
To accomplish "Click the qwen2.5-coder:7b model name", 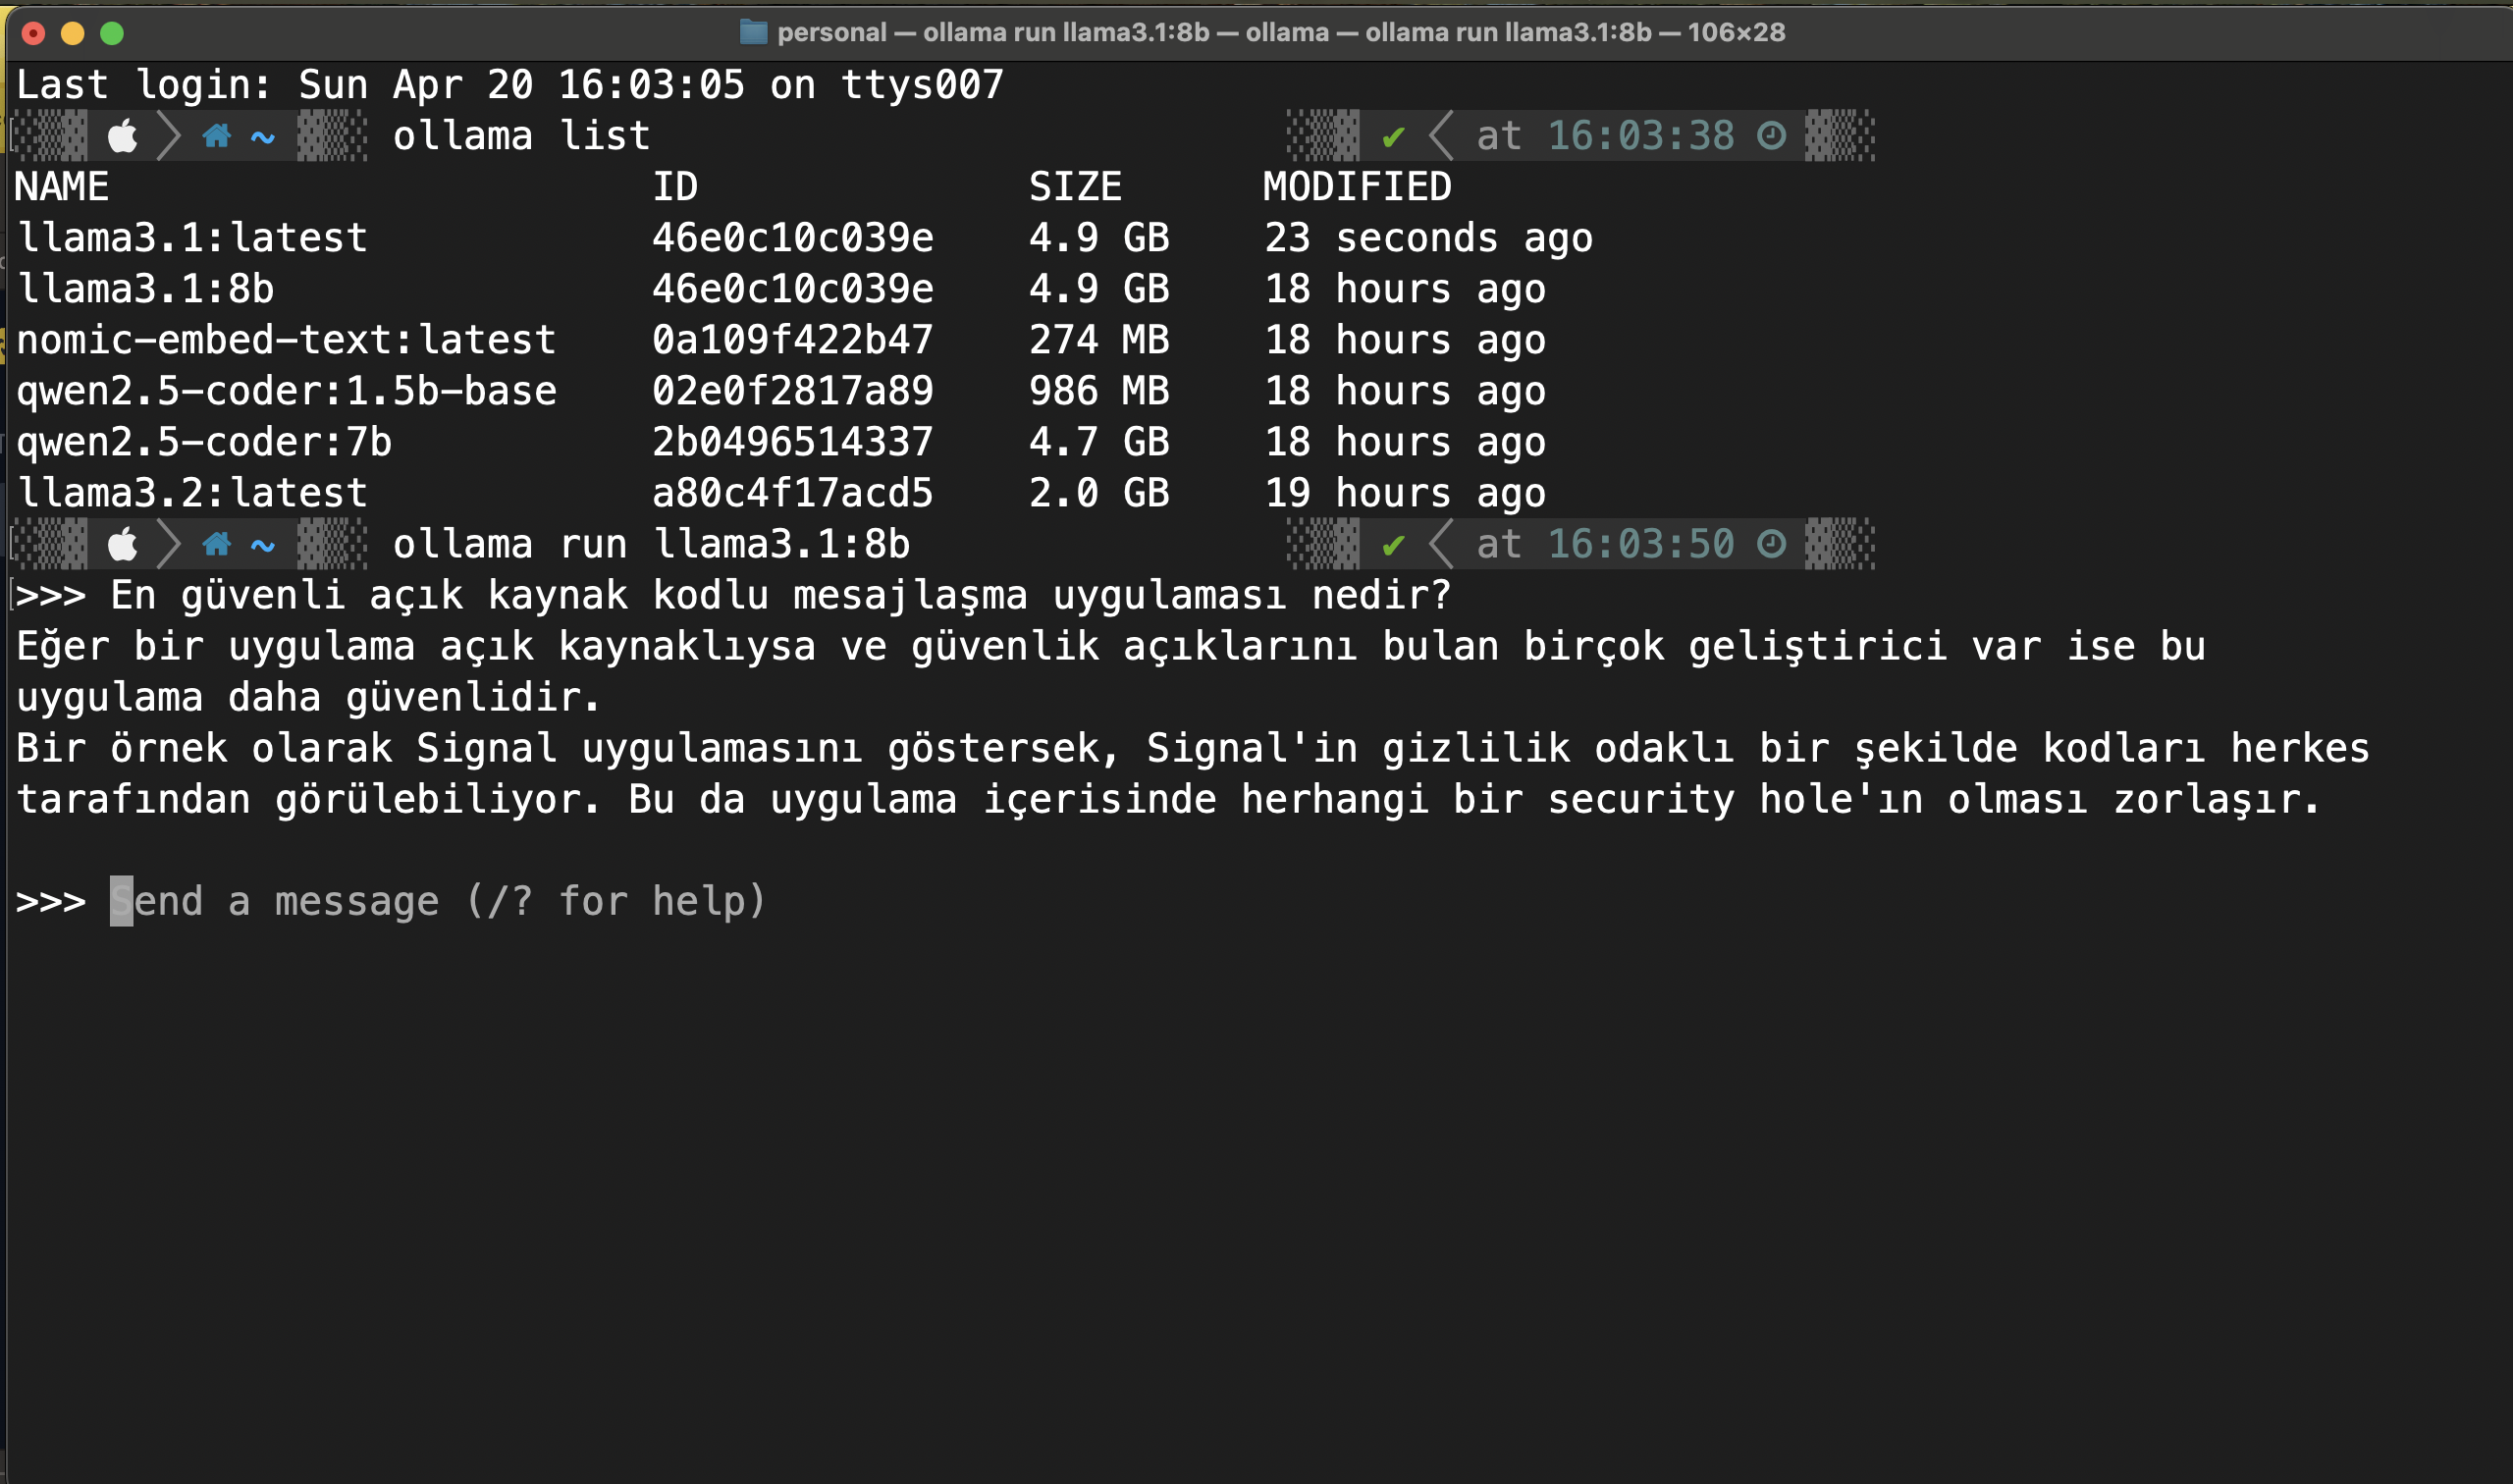I will tap(204, 442).
